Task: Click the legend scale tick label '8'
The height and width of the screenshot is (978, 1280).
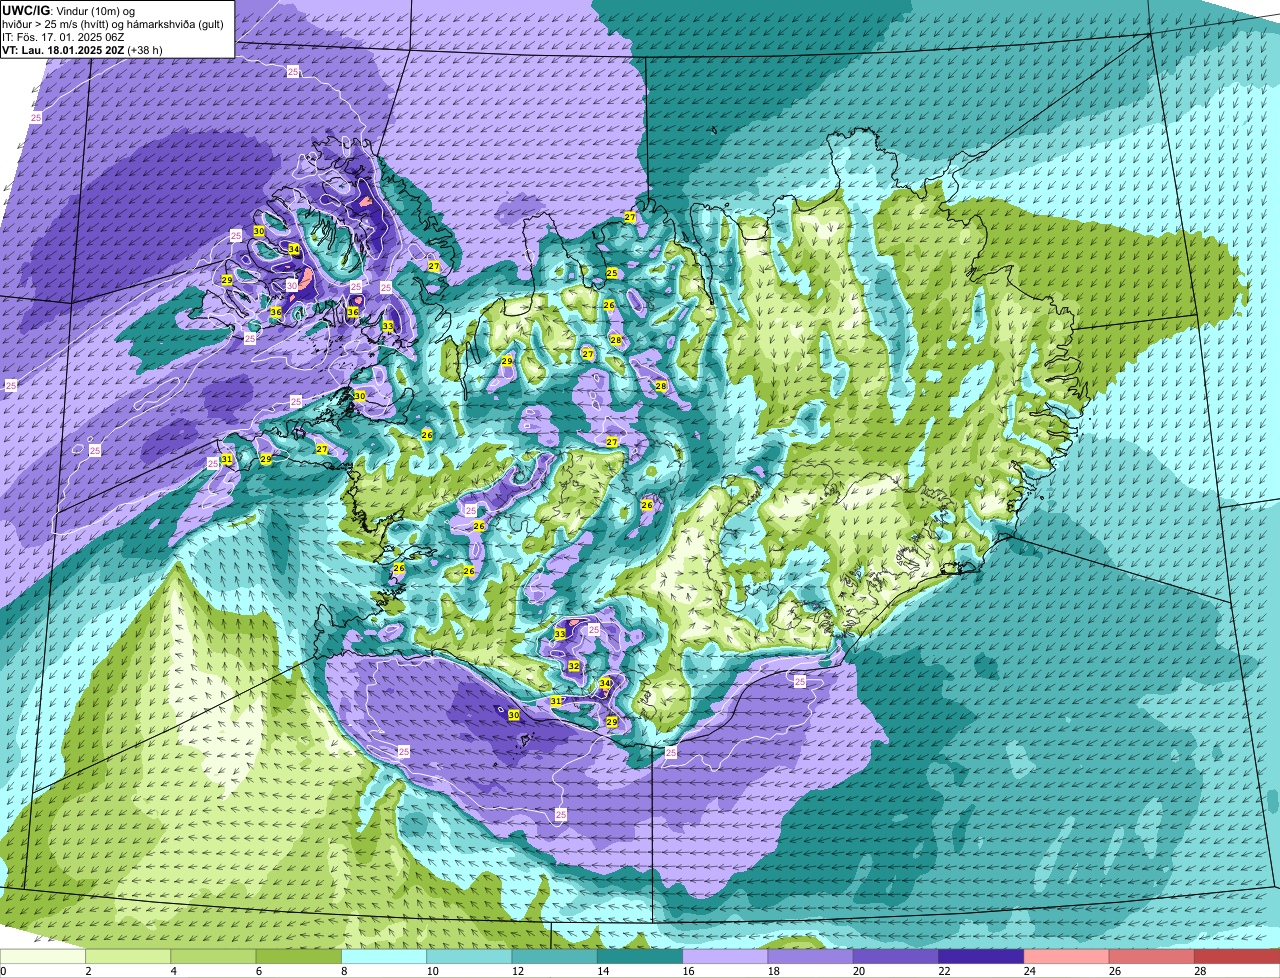Action: click(344, 971)
